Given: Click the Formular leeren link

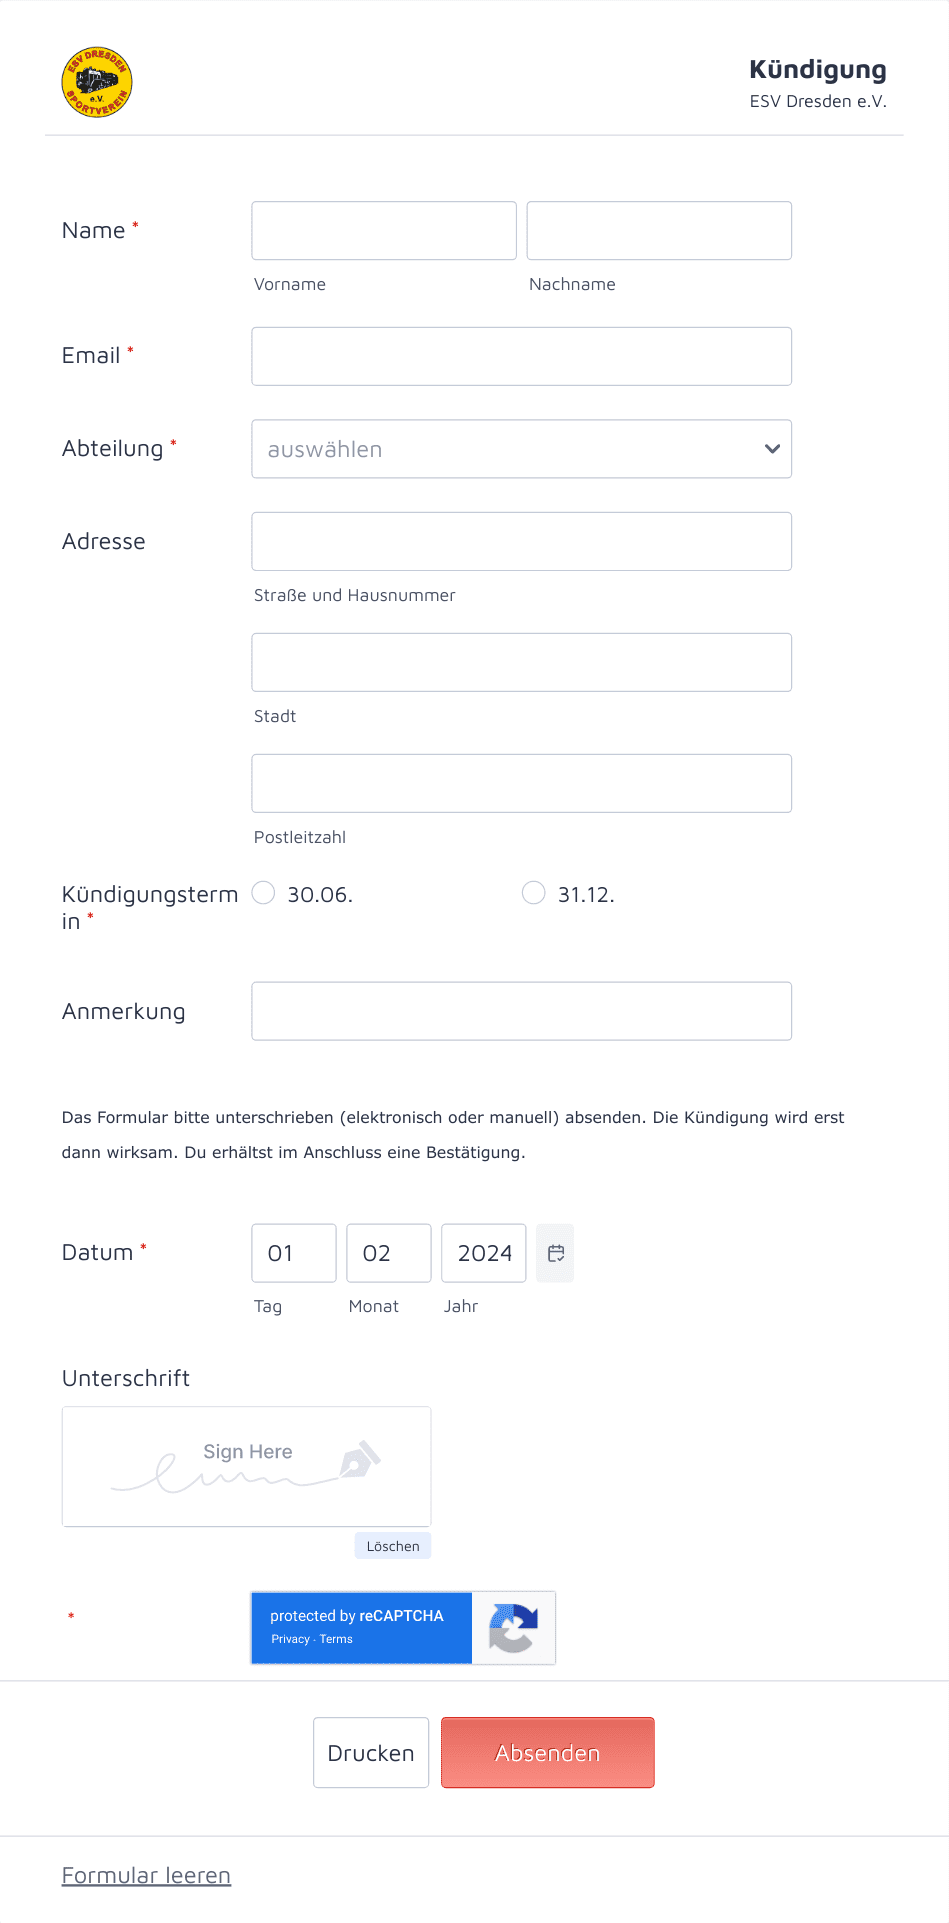Looking at the screenshot, I should pyautogui.click(x=147, y=1876).
